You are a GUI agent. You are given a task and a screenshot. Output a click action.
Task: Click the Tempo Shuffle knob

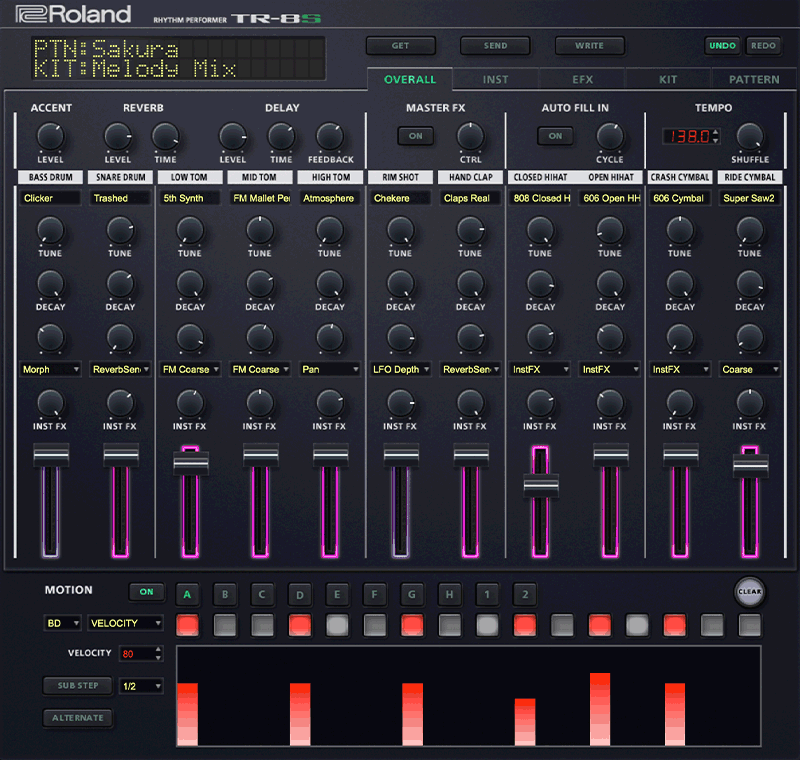(750, 136)
